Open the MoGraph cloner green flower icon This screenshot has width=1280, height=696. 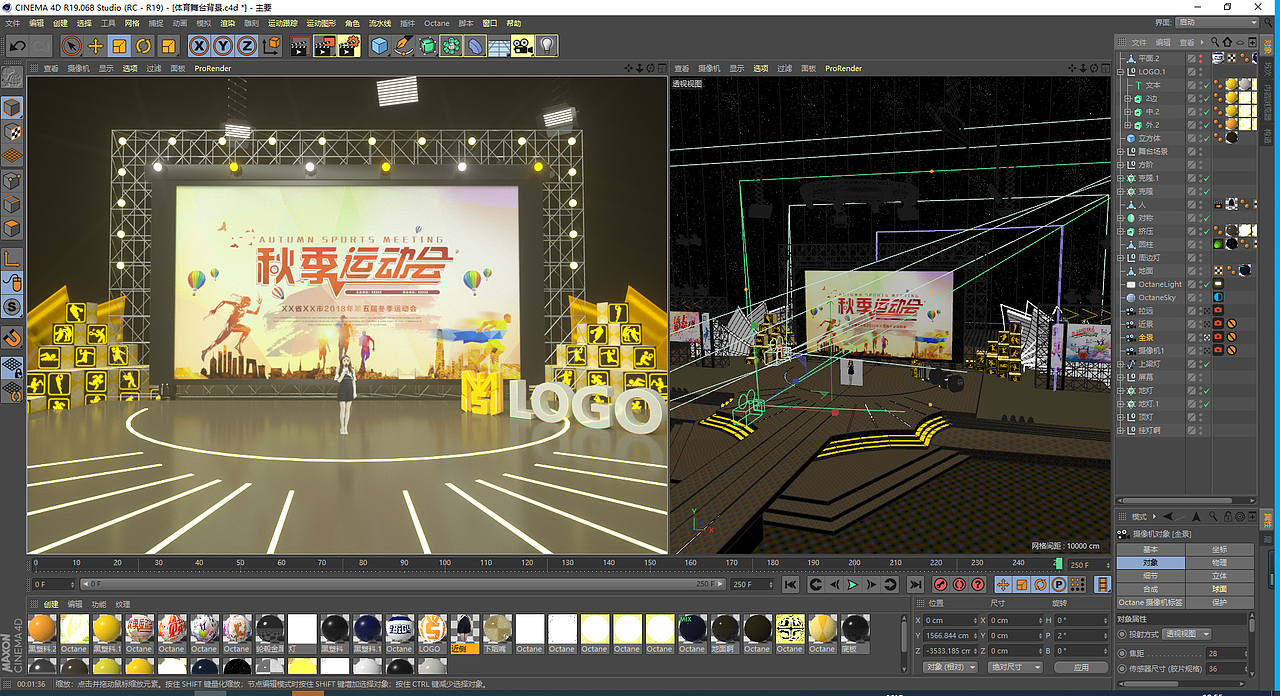452,46
